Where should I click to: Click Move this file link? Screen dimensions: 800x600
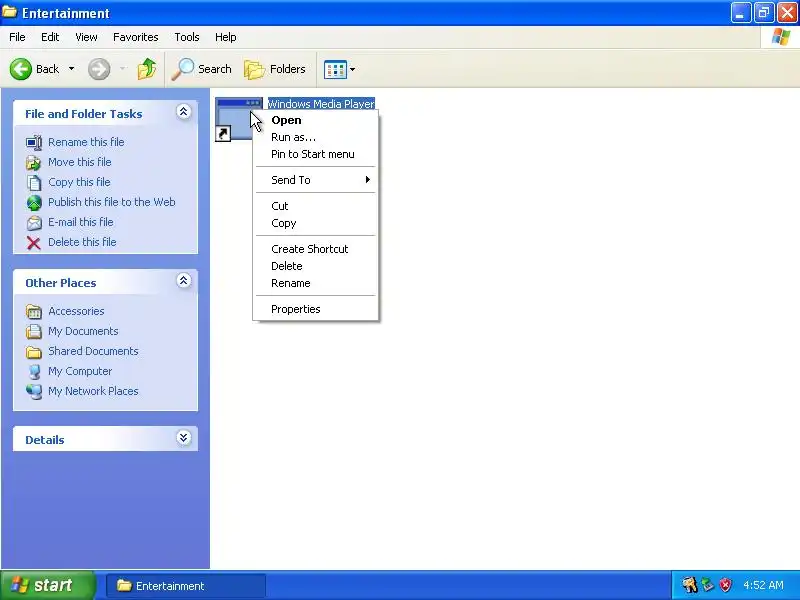tap(80, 162)
